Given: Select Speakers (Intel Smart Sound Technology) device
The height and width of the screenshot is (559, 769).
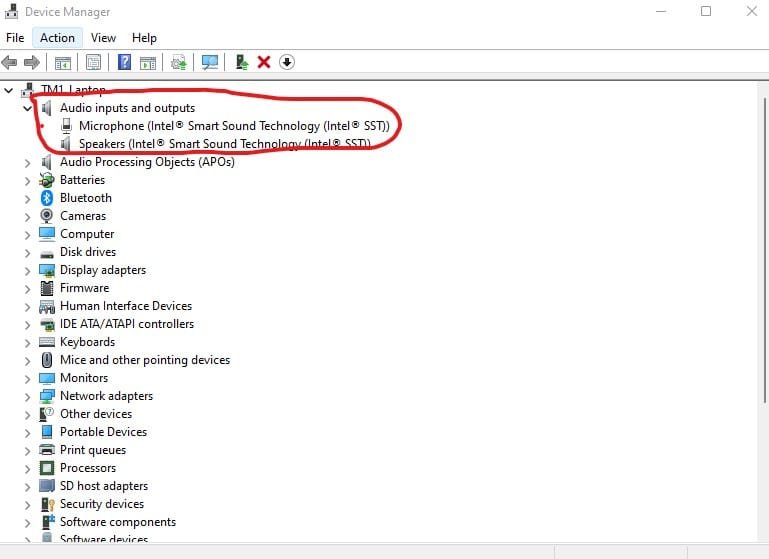Looking at the screenshot, I should click(225, 144).
